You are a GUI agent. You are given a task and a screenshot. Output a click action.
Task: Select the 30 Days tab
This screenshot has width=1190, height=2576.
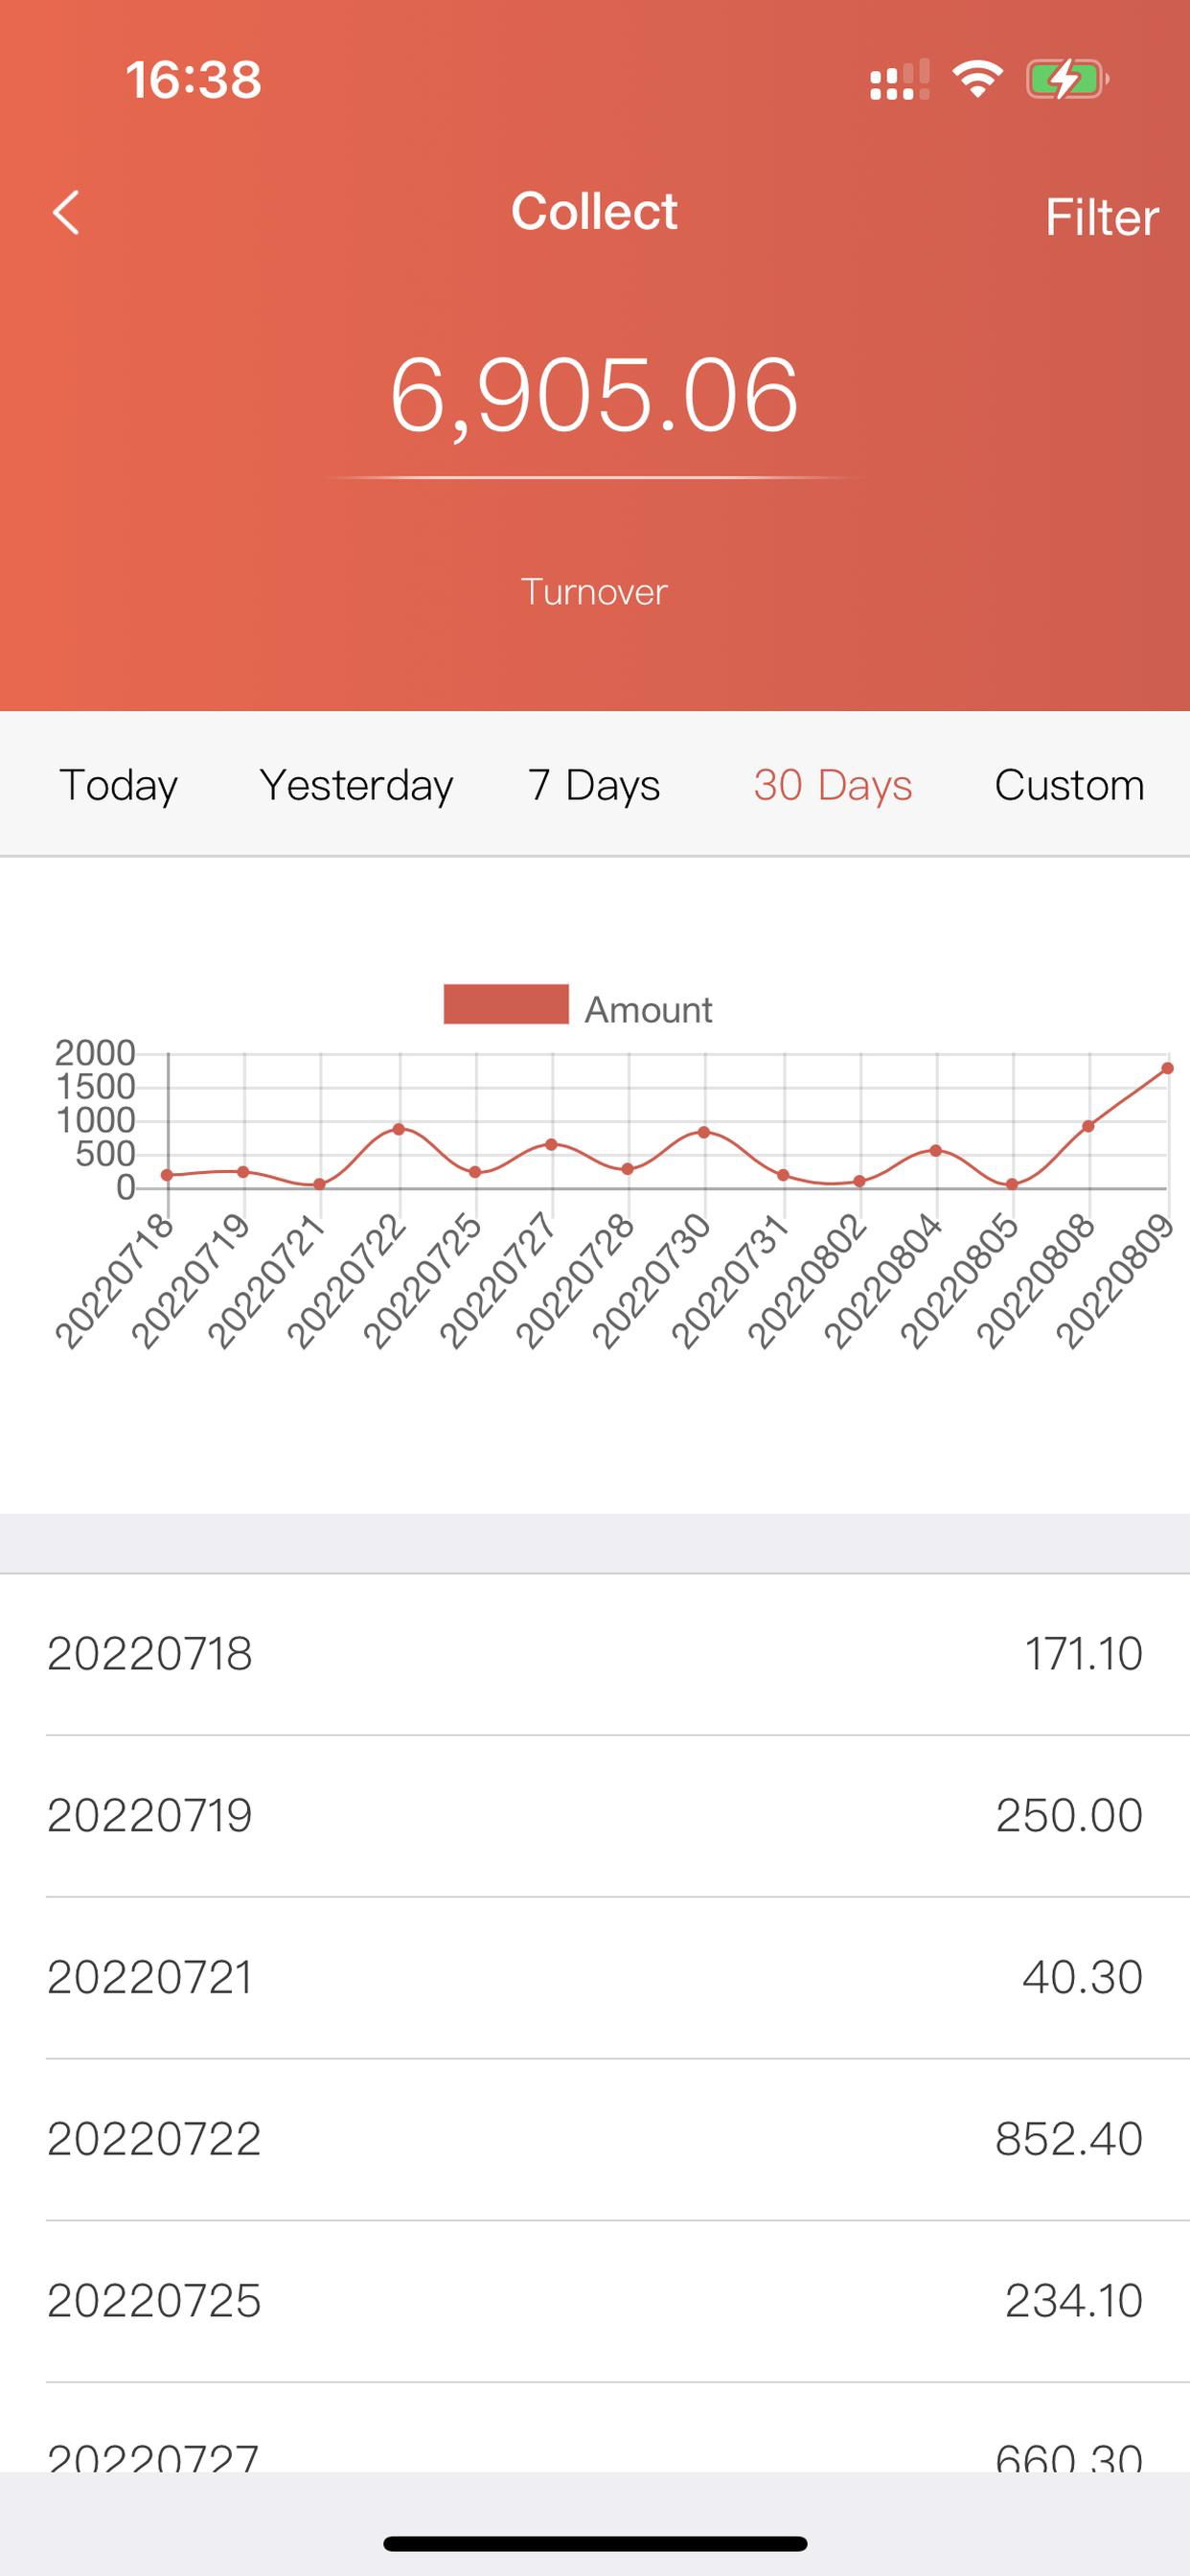click(x=833, y=784)
